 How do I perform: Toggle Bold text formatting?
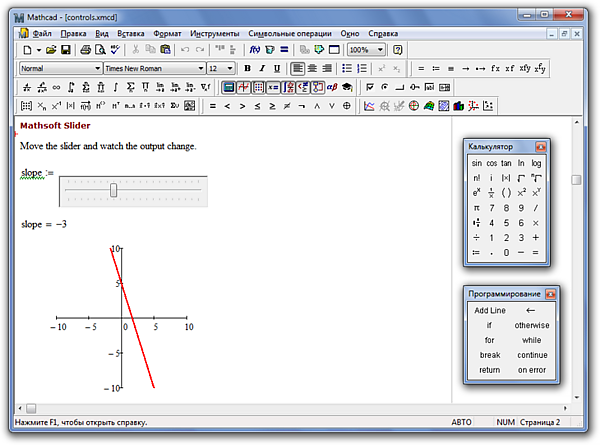click(x=246, y=68)
